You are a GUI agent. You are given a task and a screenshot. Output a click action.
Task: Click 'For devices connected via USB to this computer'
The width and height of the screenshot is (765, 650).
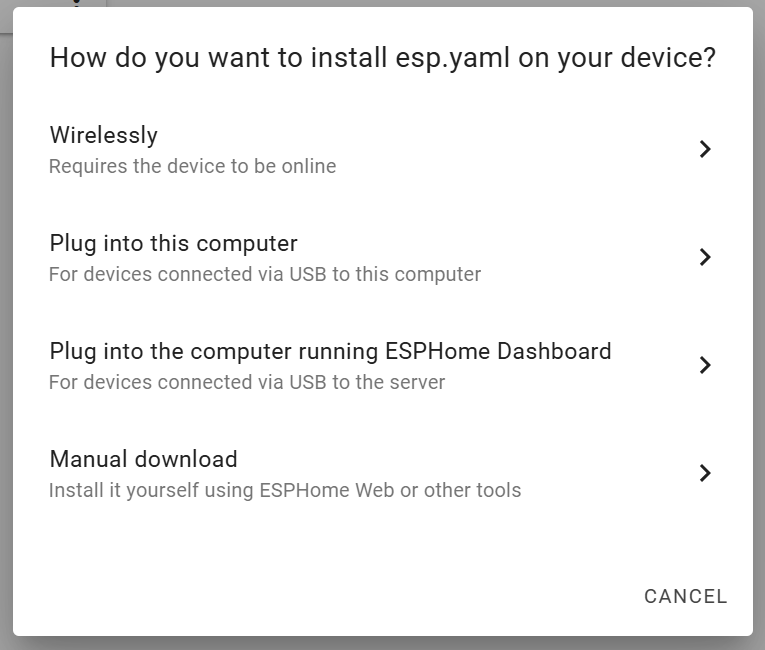(265, 274)
